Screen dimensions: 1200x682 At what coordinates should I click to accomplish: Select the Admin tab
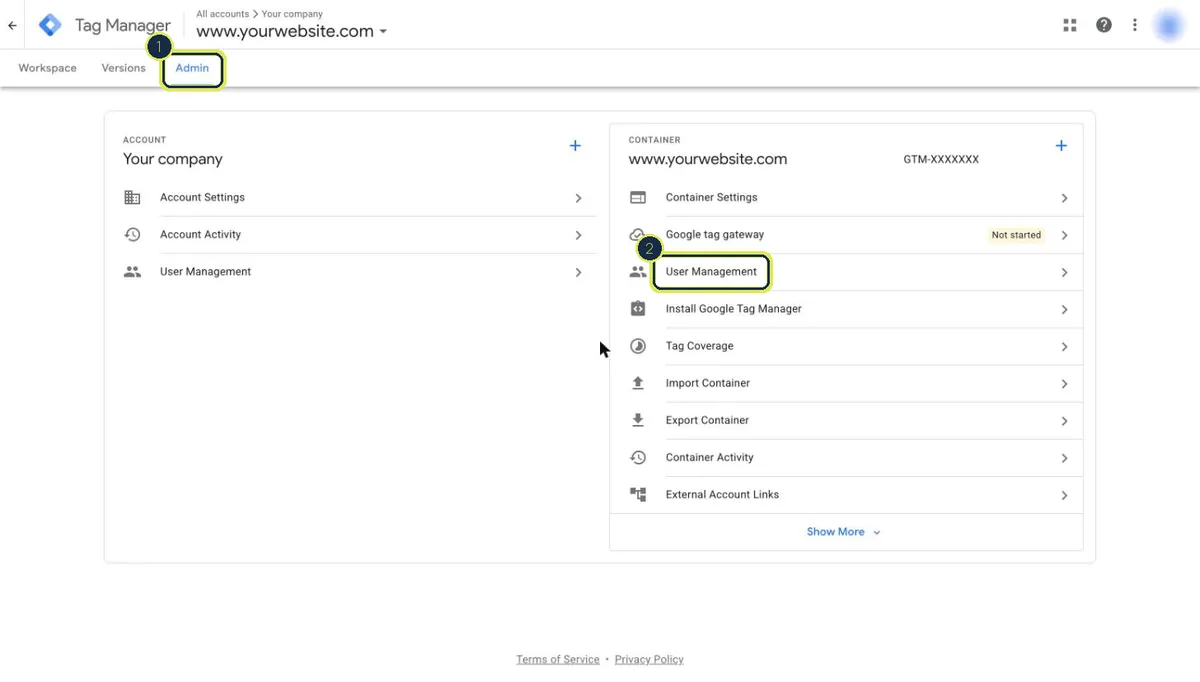click(x=192, y=68)
